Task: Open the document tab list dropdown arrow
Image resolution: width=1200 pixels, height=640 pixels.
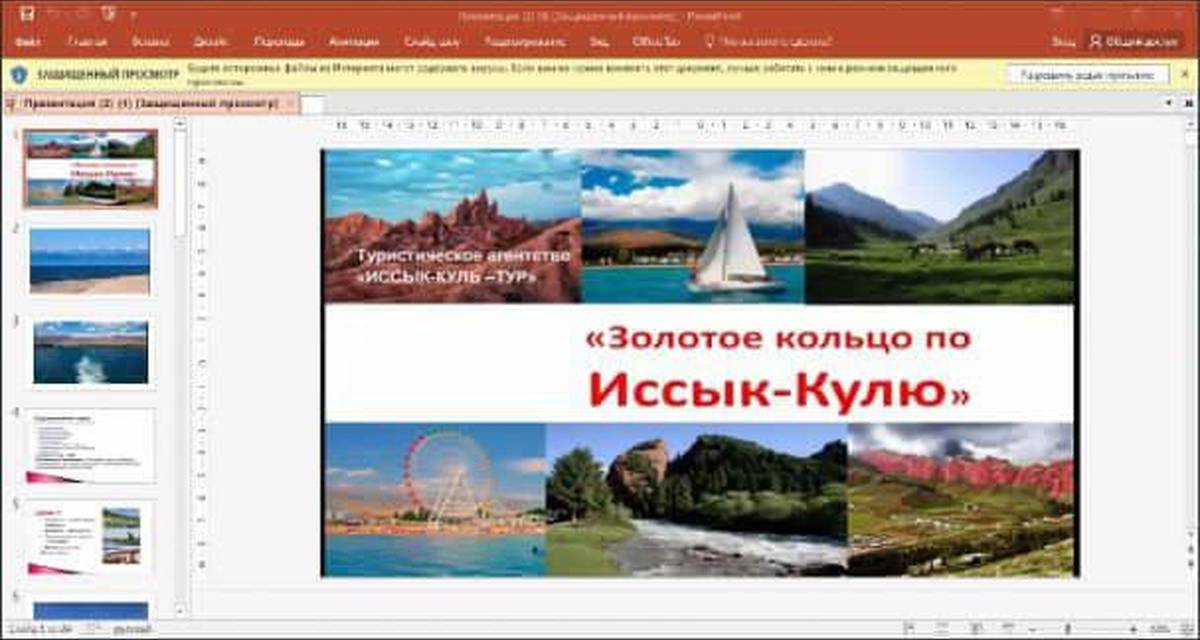Action: (x=1169, y=103)
